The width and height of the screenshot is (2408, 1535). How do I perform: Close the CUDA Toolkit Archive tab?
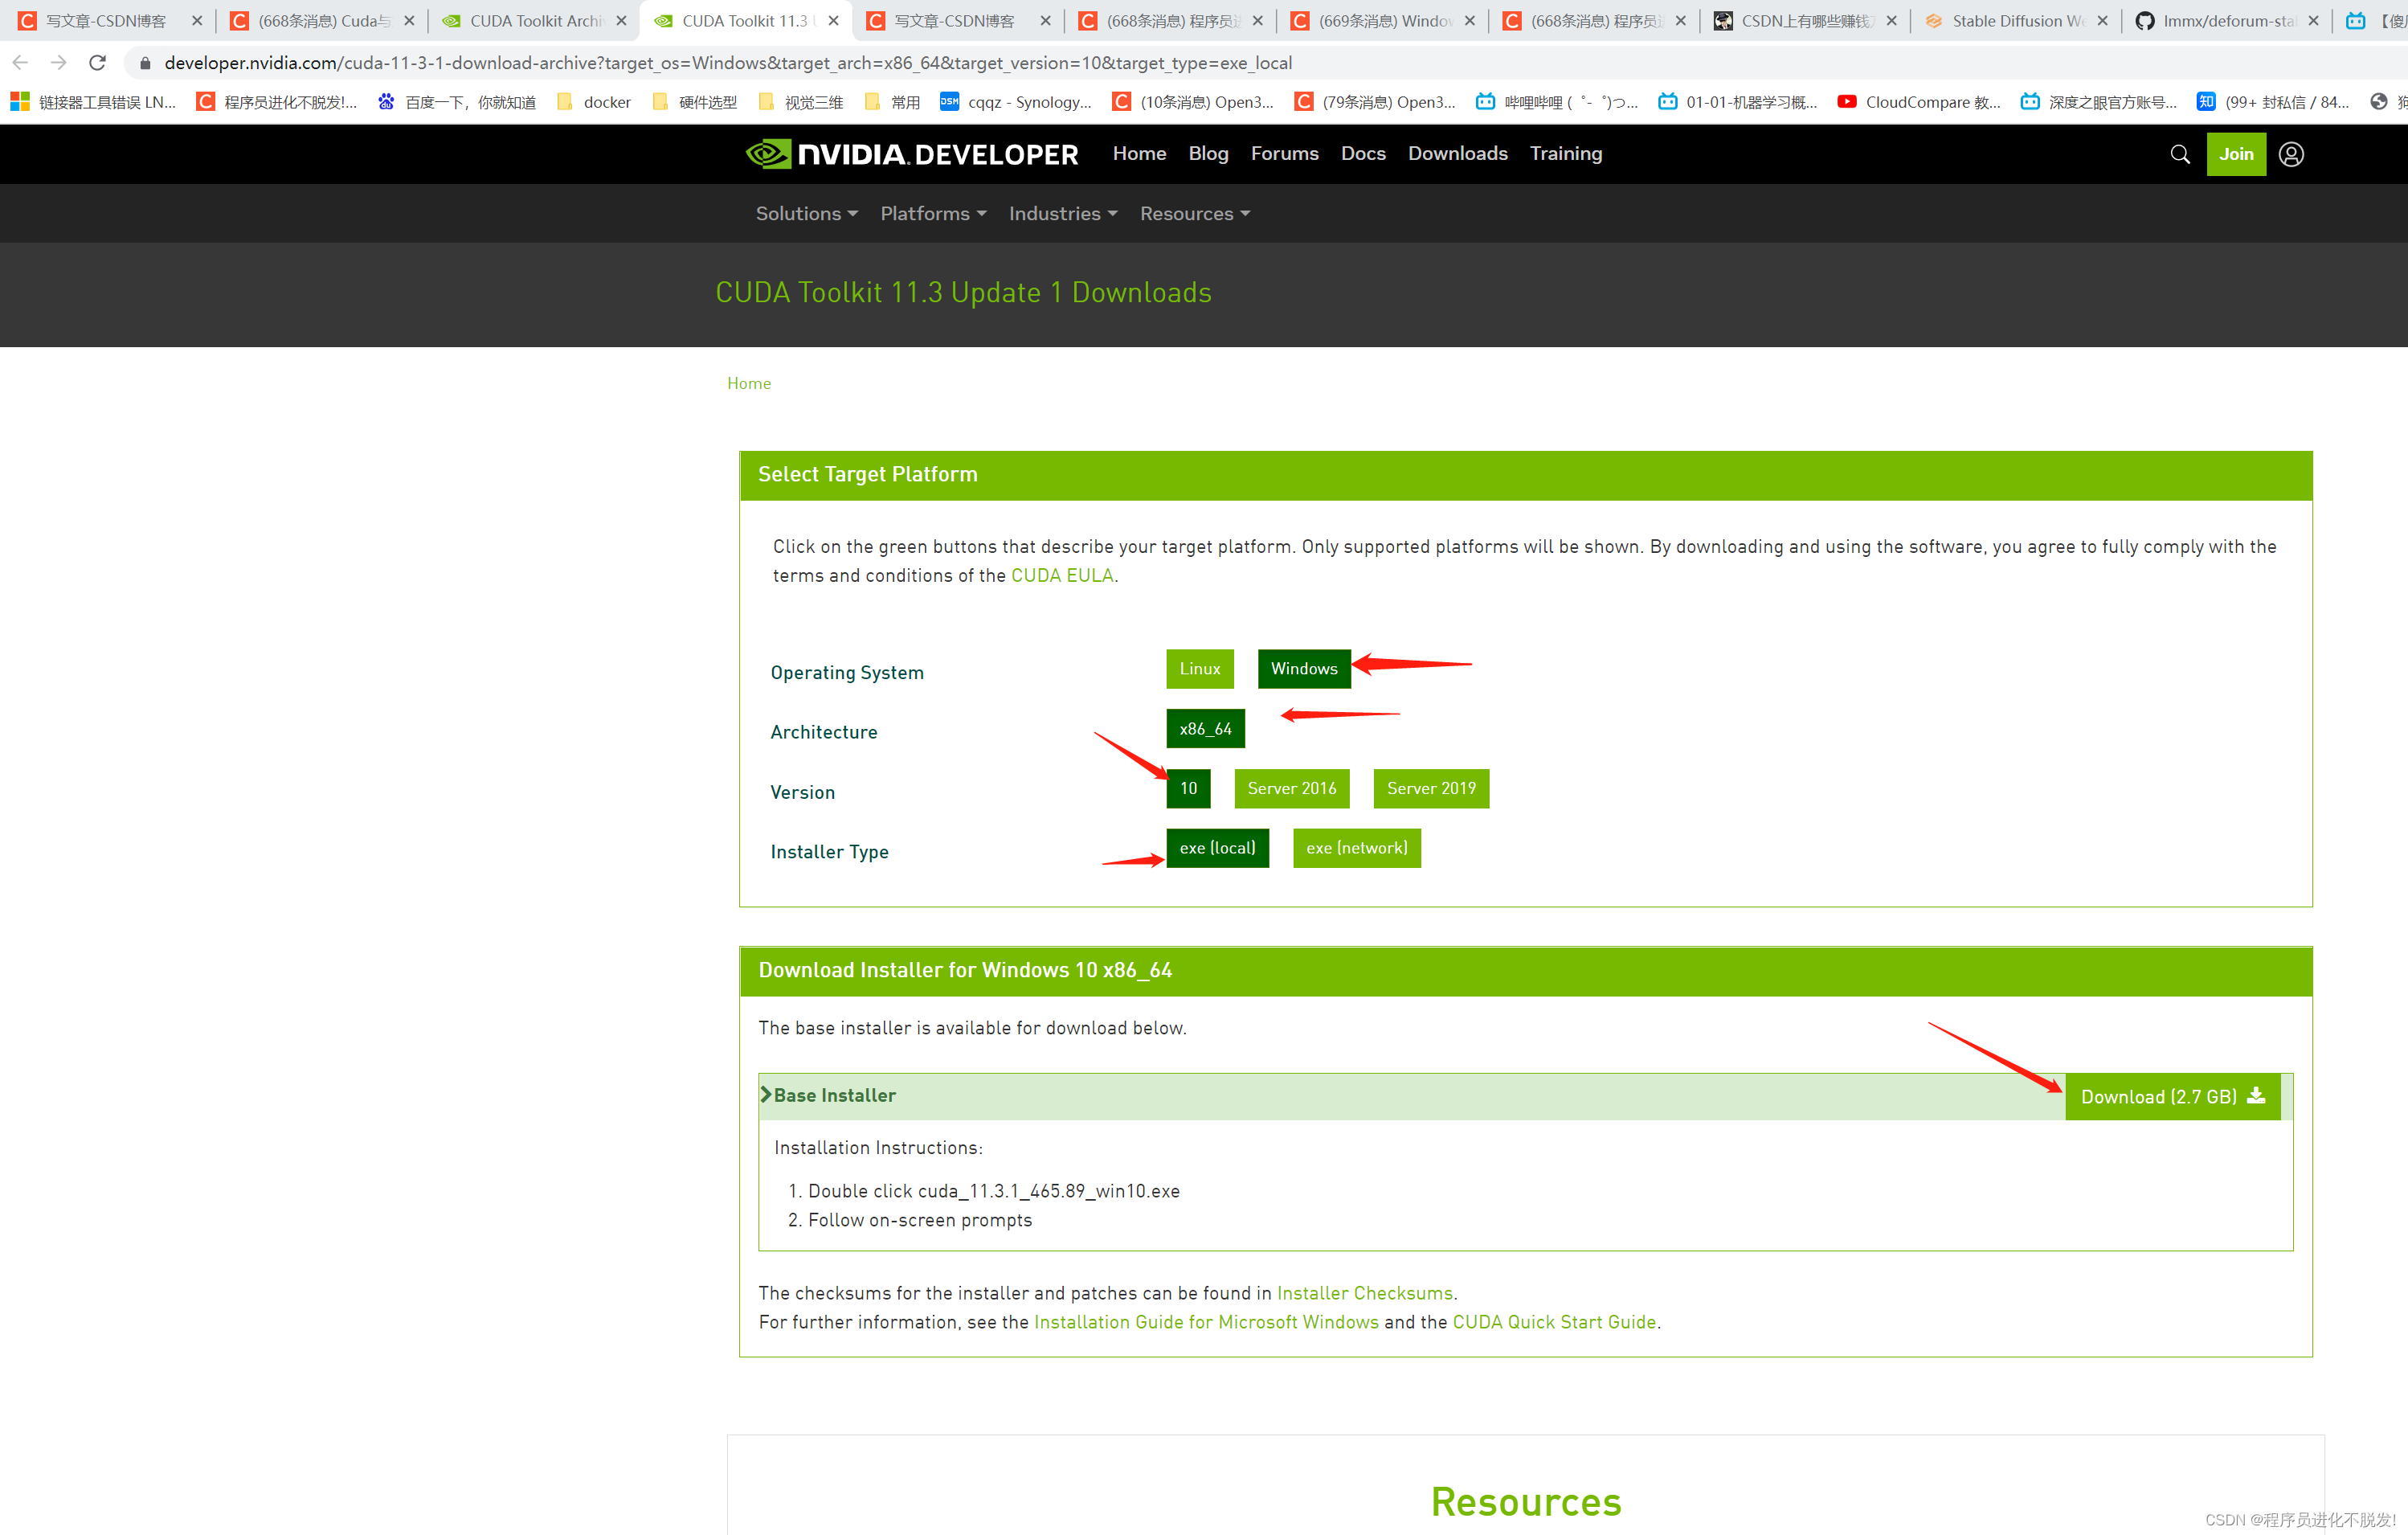point(621,21)
